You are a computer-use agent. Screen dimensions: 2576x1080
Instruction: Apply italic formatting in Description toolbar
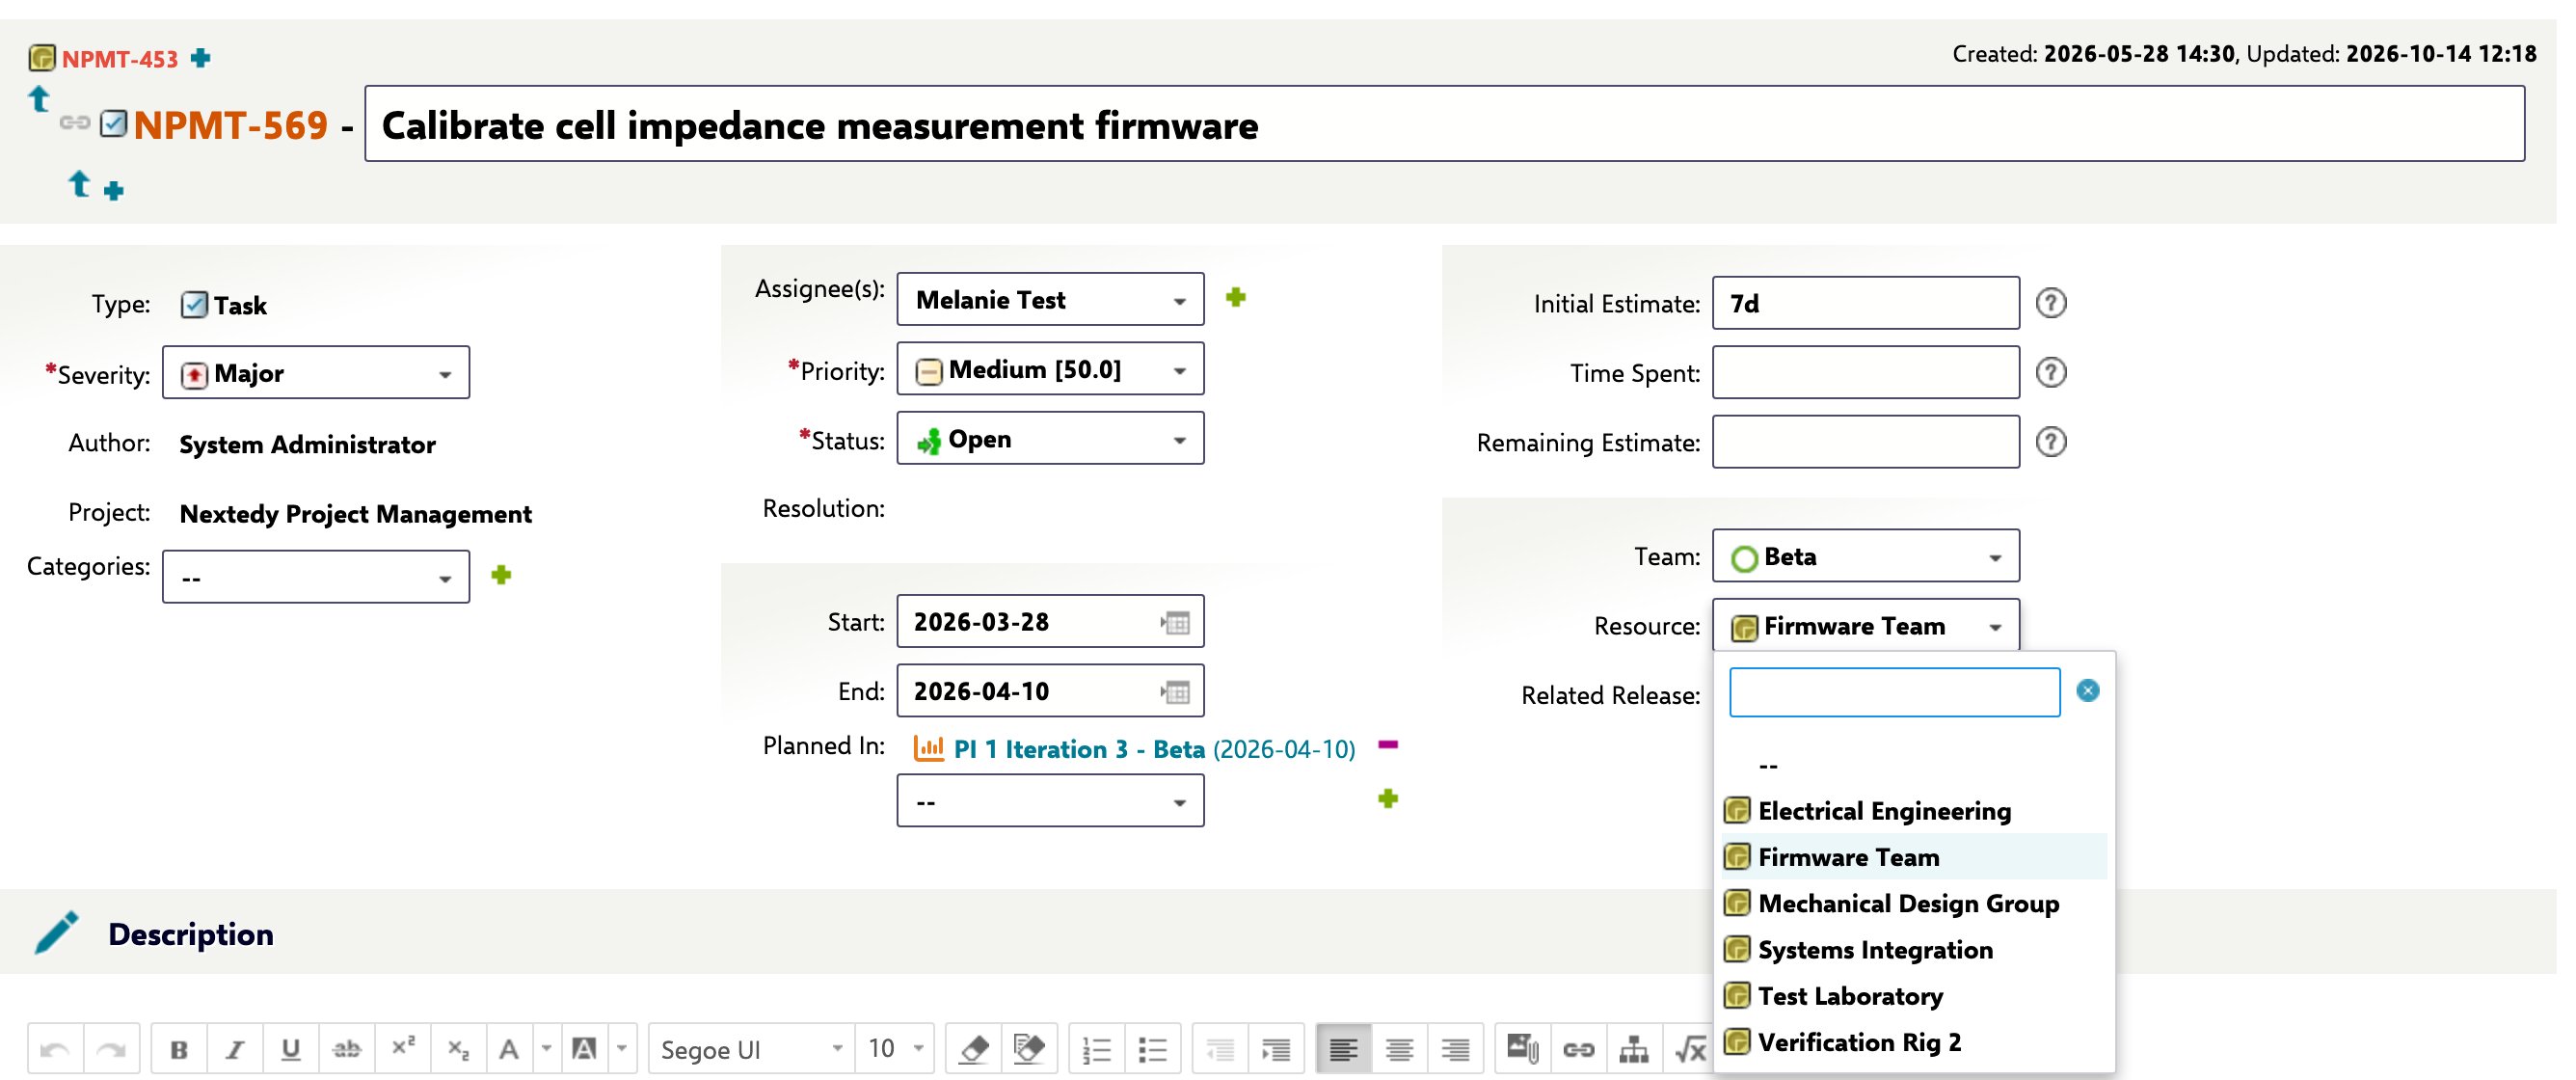235,1049
